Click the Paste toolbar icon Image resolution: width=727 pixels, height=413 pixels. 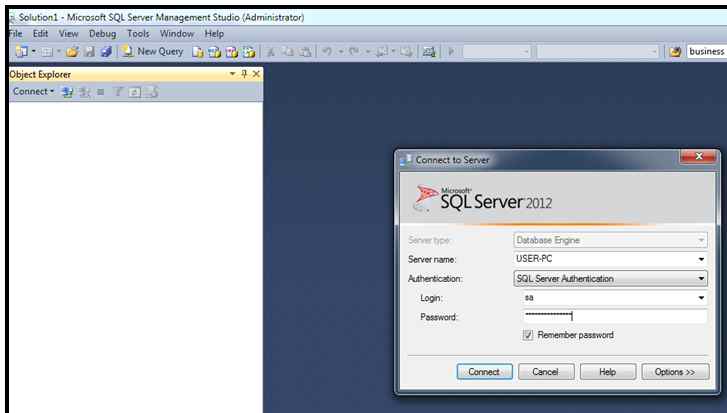tap(305, 52)
